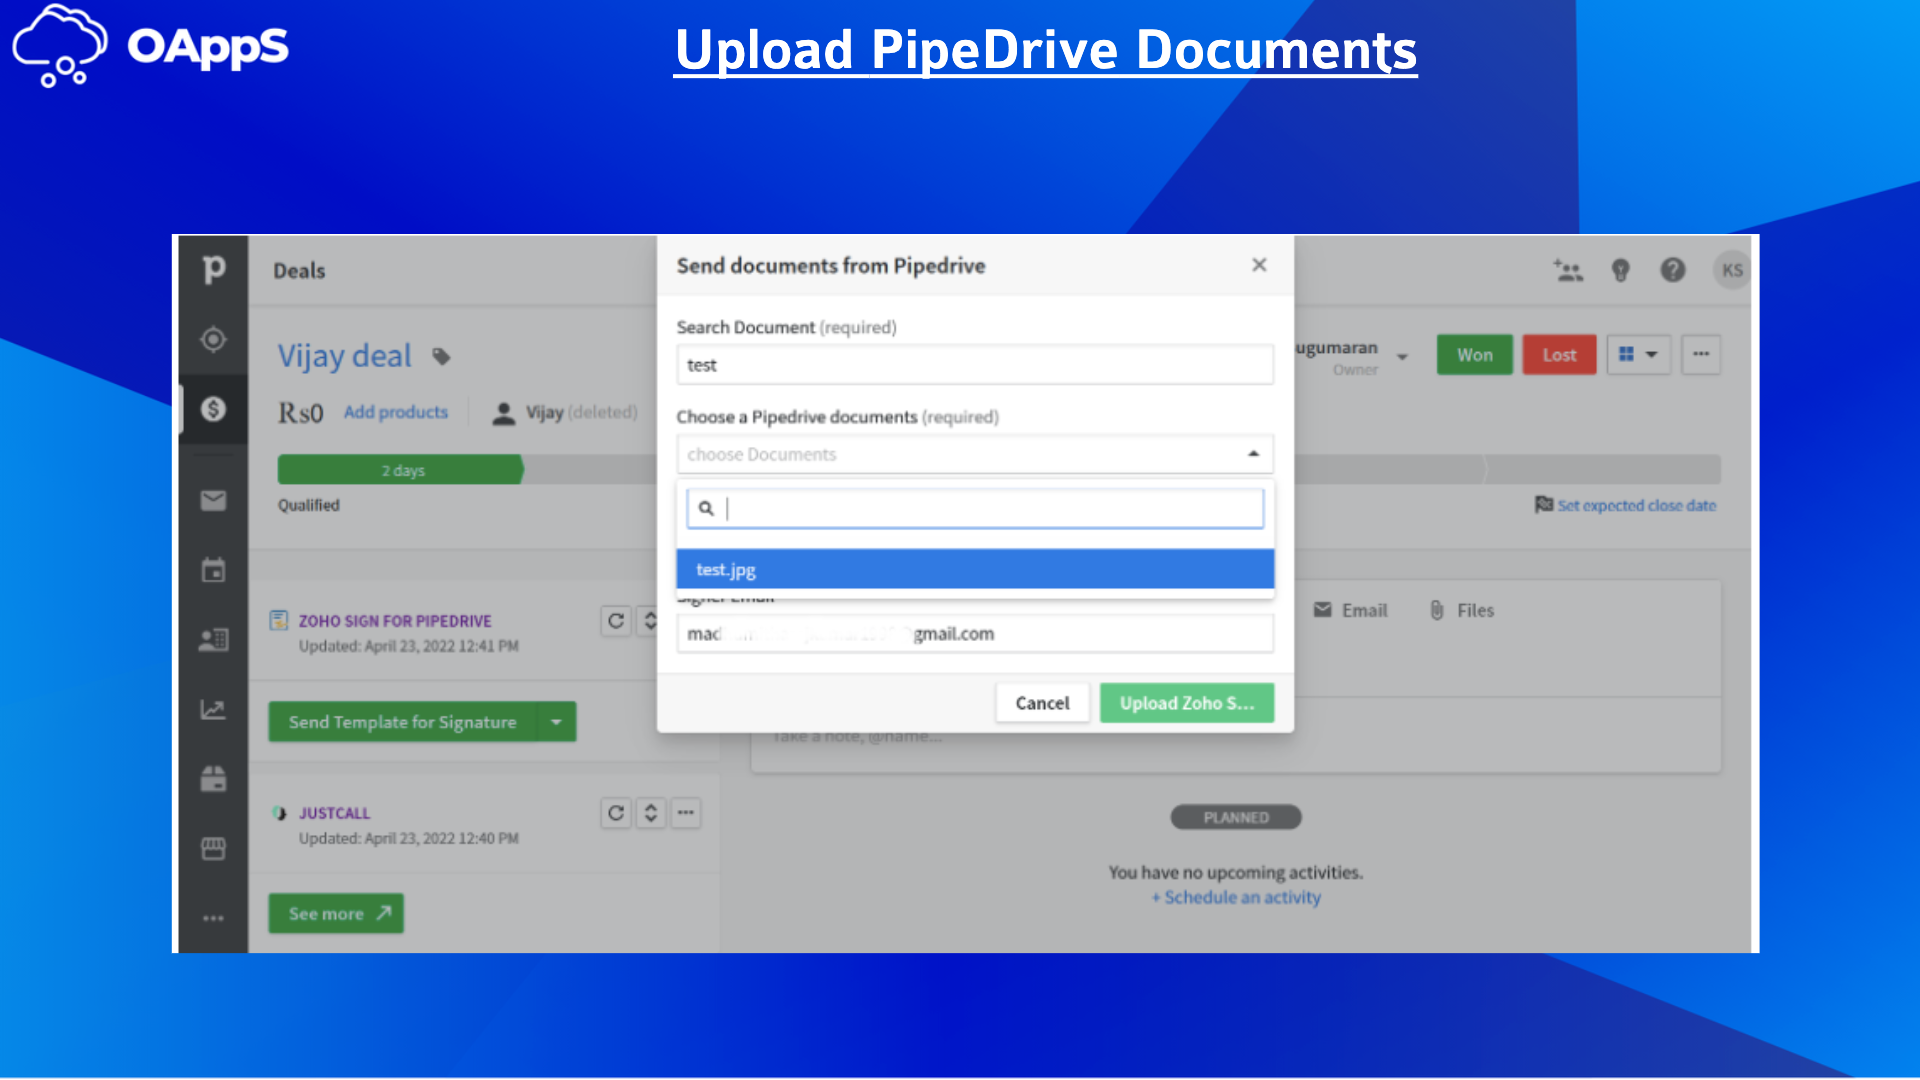
Task: Open the Mail icon in the sidebar
Action: point(213,500)
